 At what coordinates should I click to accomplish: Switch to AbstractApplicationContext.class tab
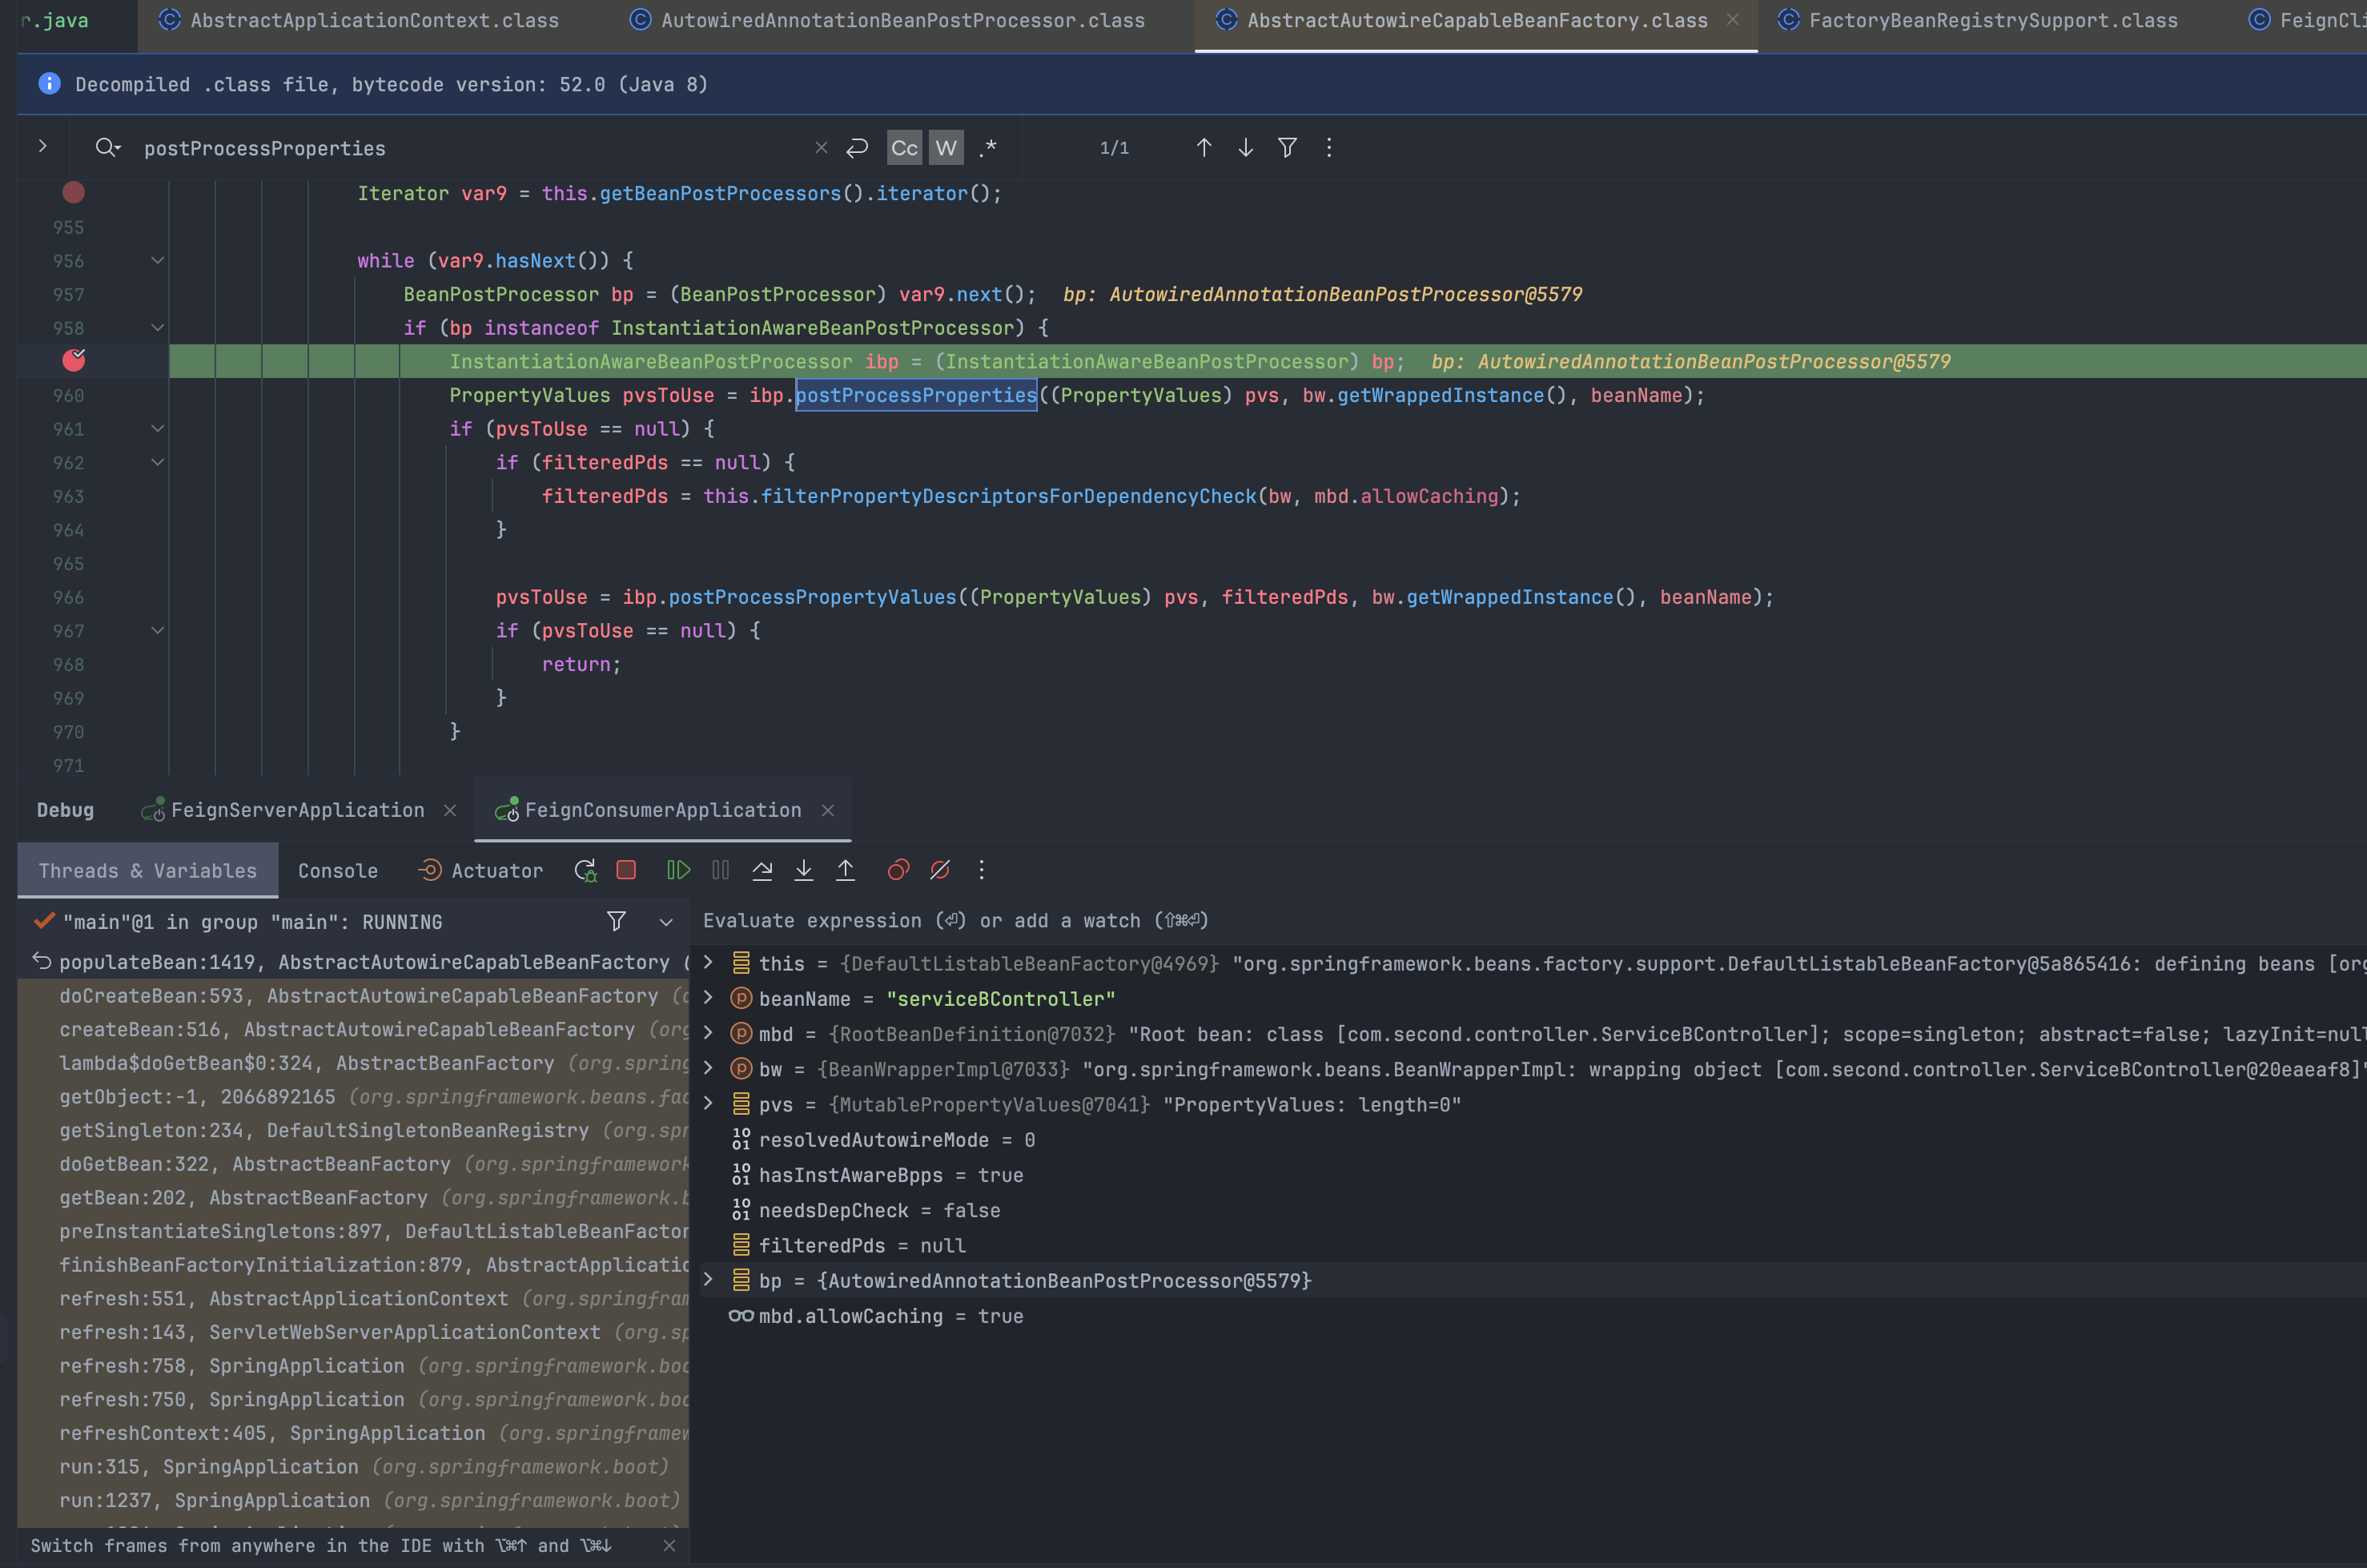[x=360, y=20]
